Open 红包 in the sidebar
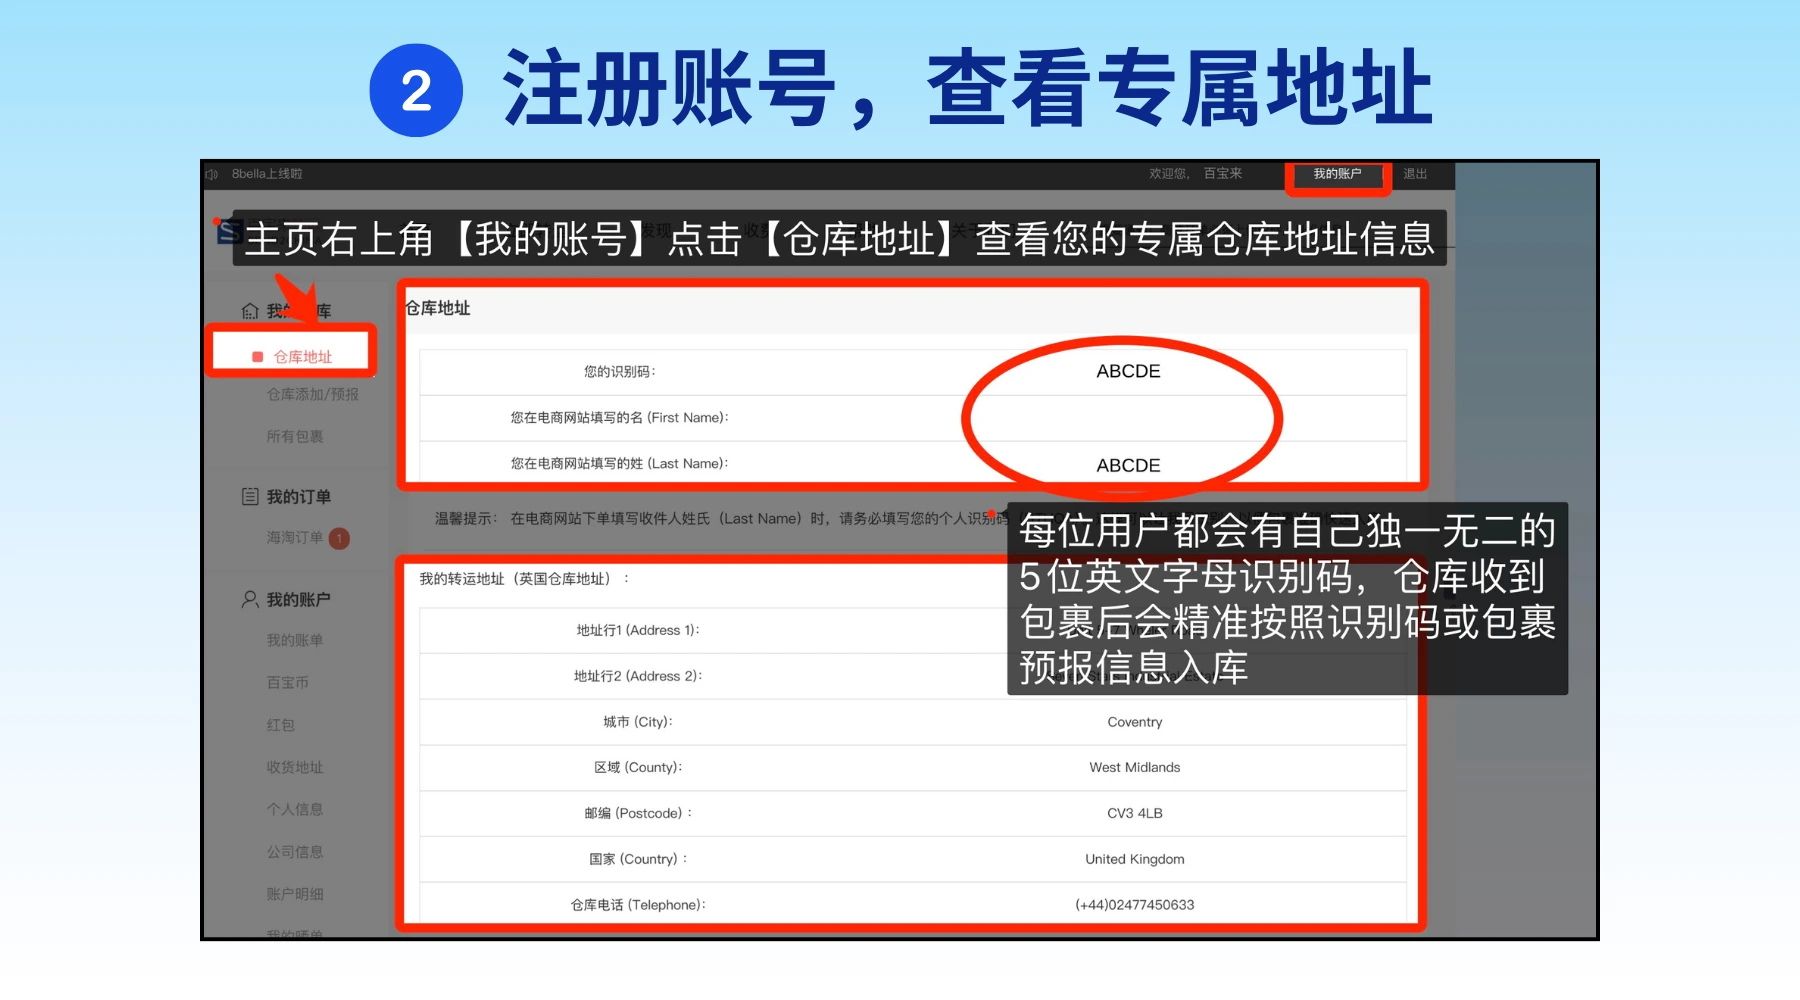This screenshot has height=1000, width=1800. click(281, 725)
